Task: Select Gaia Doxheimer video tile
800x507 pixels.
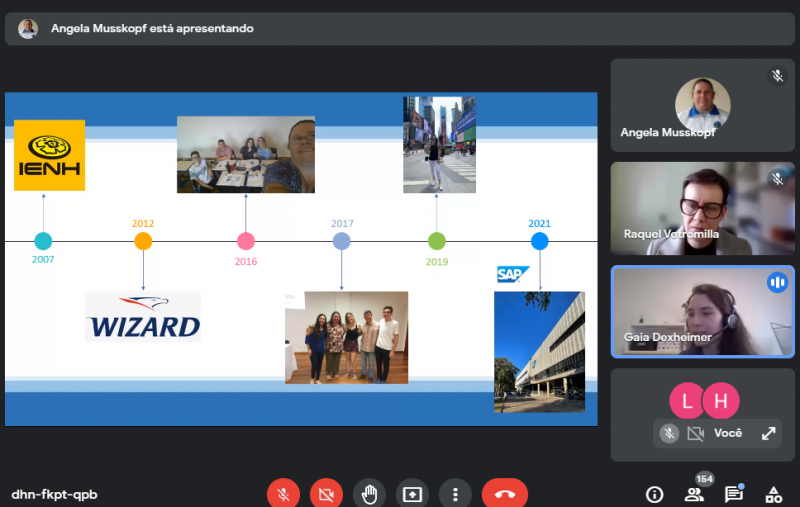Action: [703, 312]
